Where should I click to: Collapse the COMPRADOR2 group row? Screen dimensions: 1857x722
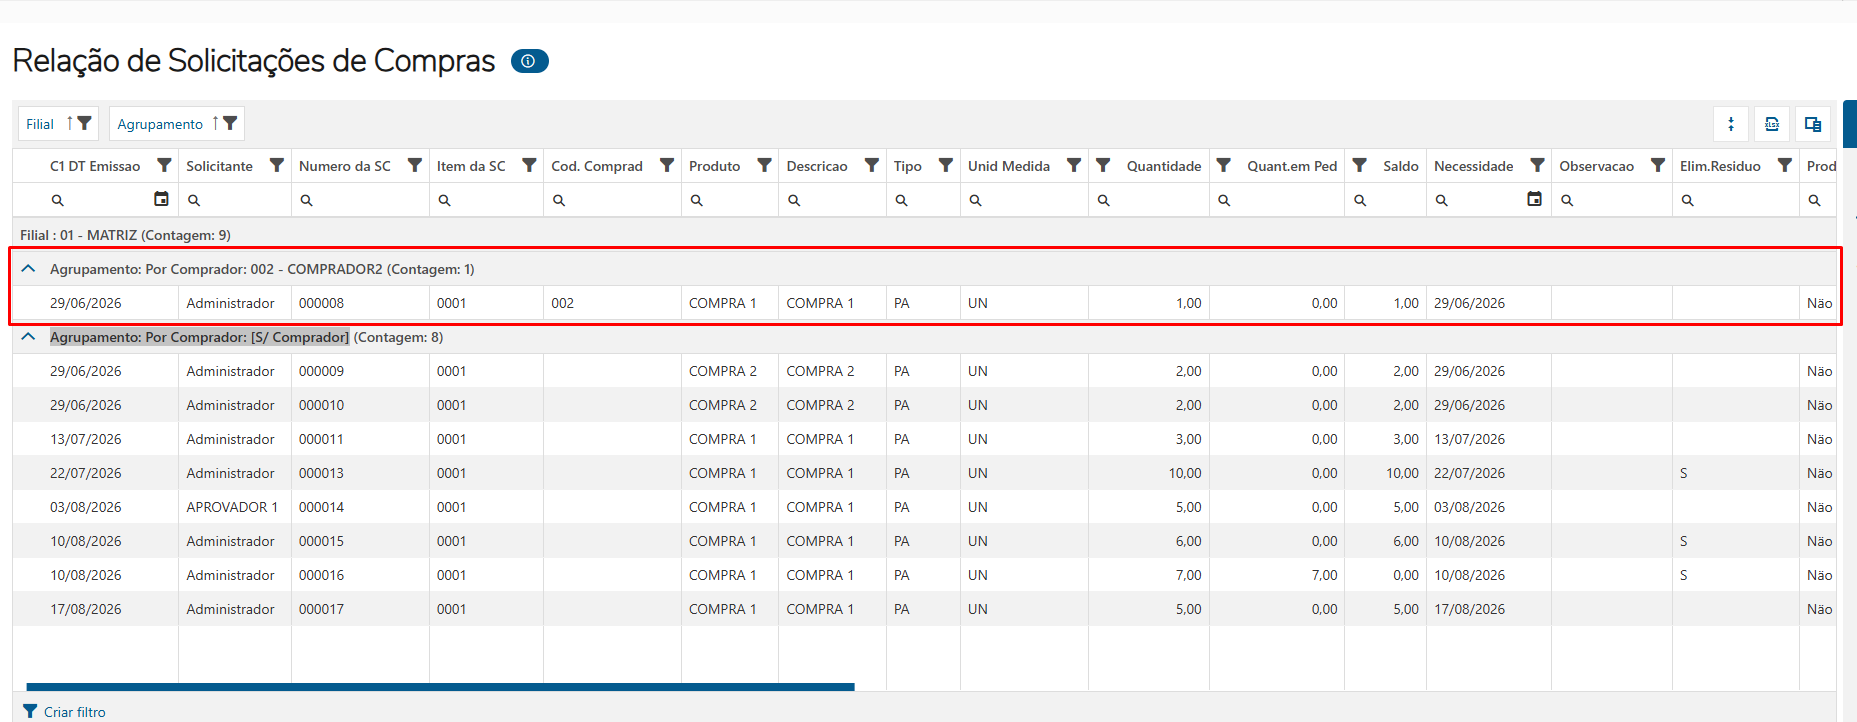click(28, 269)
